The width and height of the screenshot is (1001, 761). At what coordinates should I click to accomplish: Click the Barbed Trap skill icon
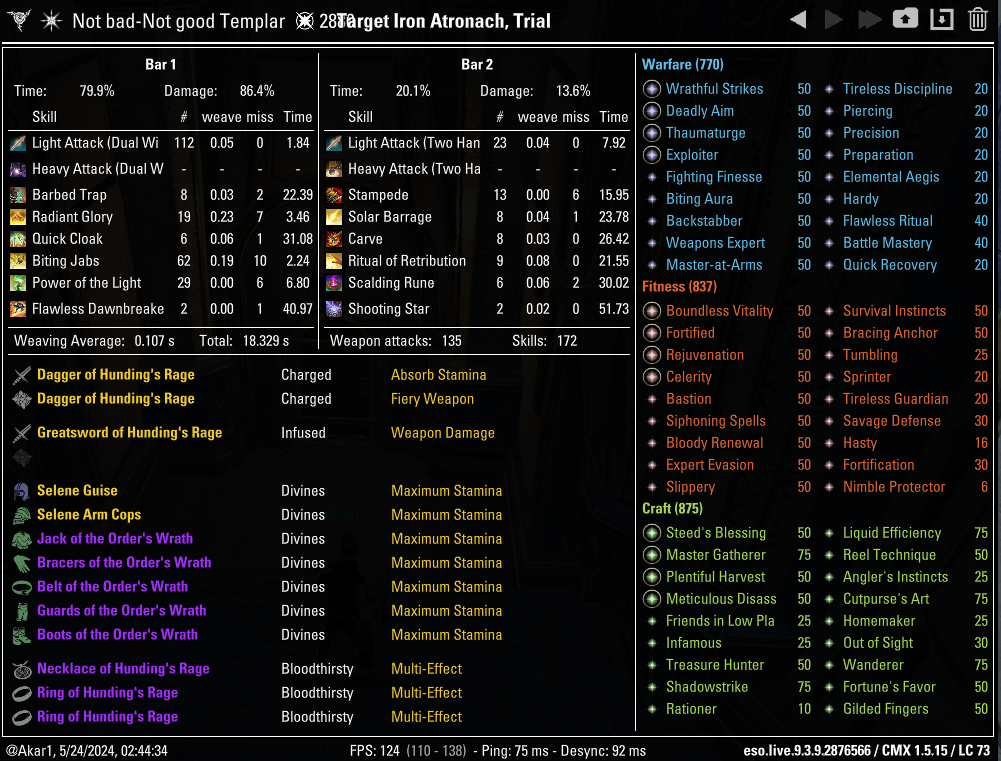coord(18,195)
